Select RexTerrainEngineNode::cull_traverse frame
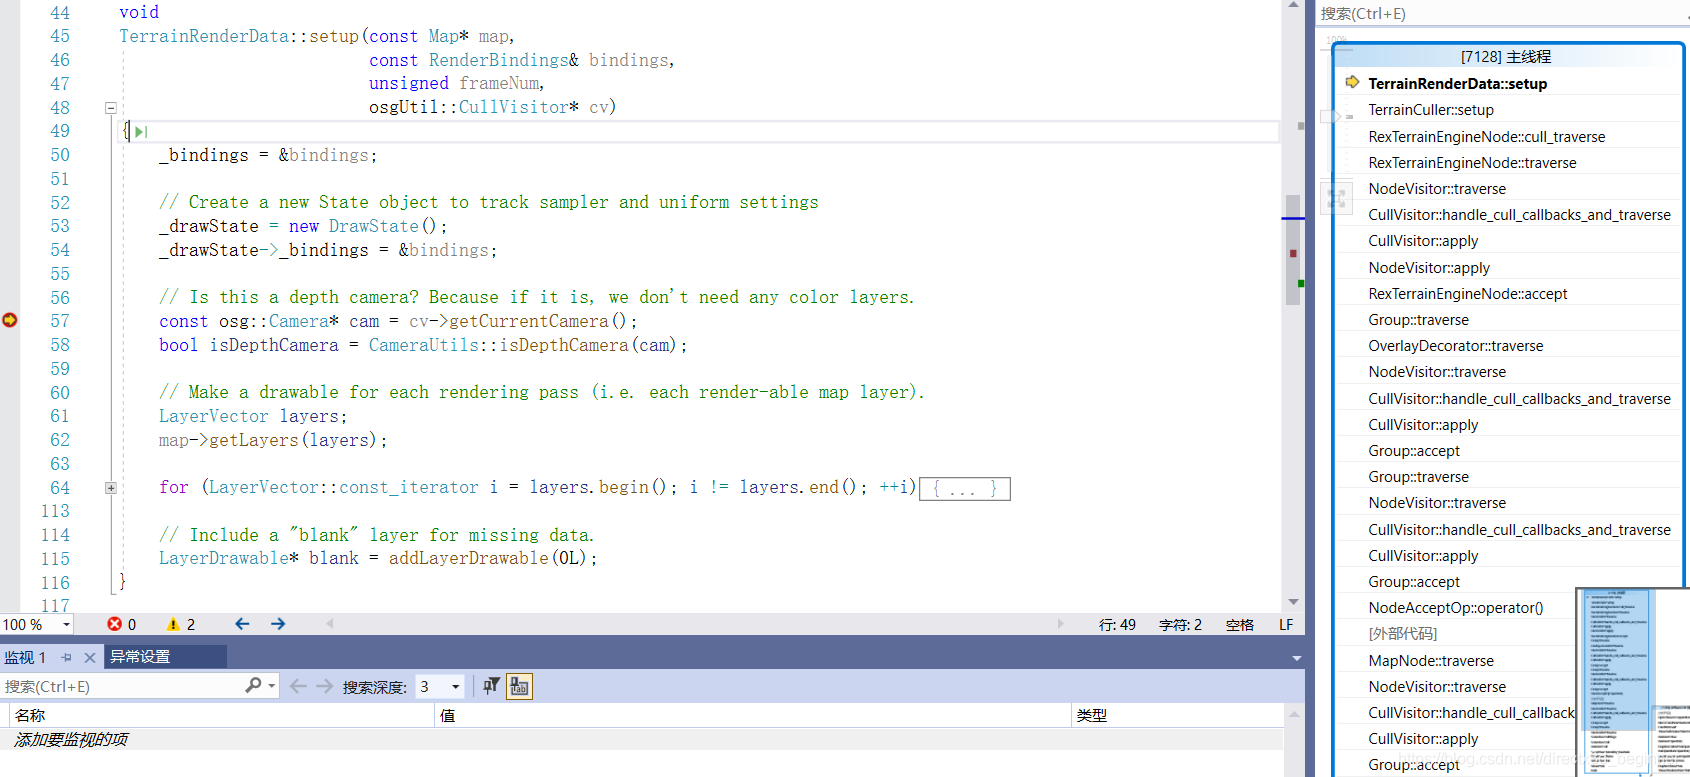 point(1486,137)
